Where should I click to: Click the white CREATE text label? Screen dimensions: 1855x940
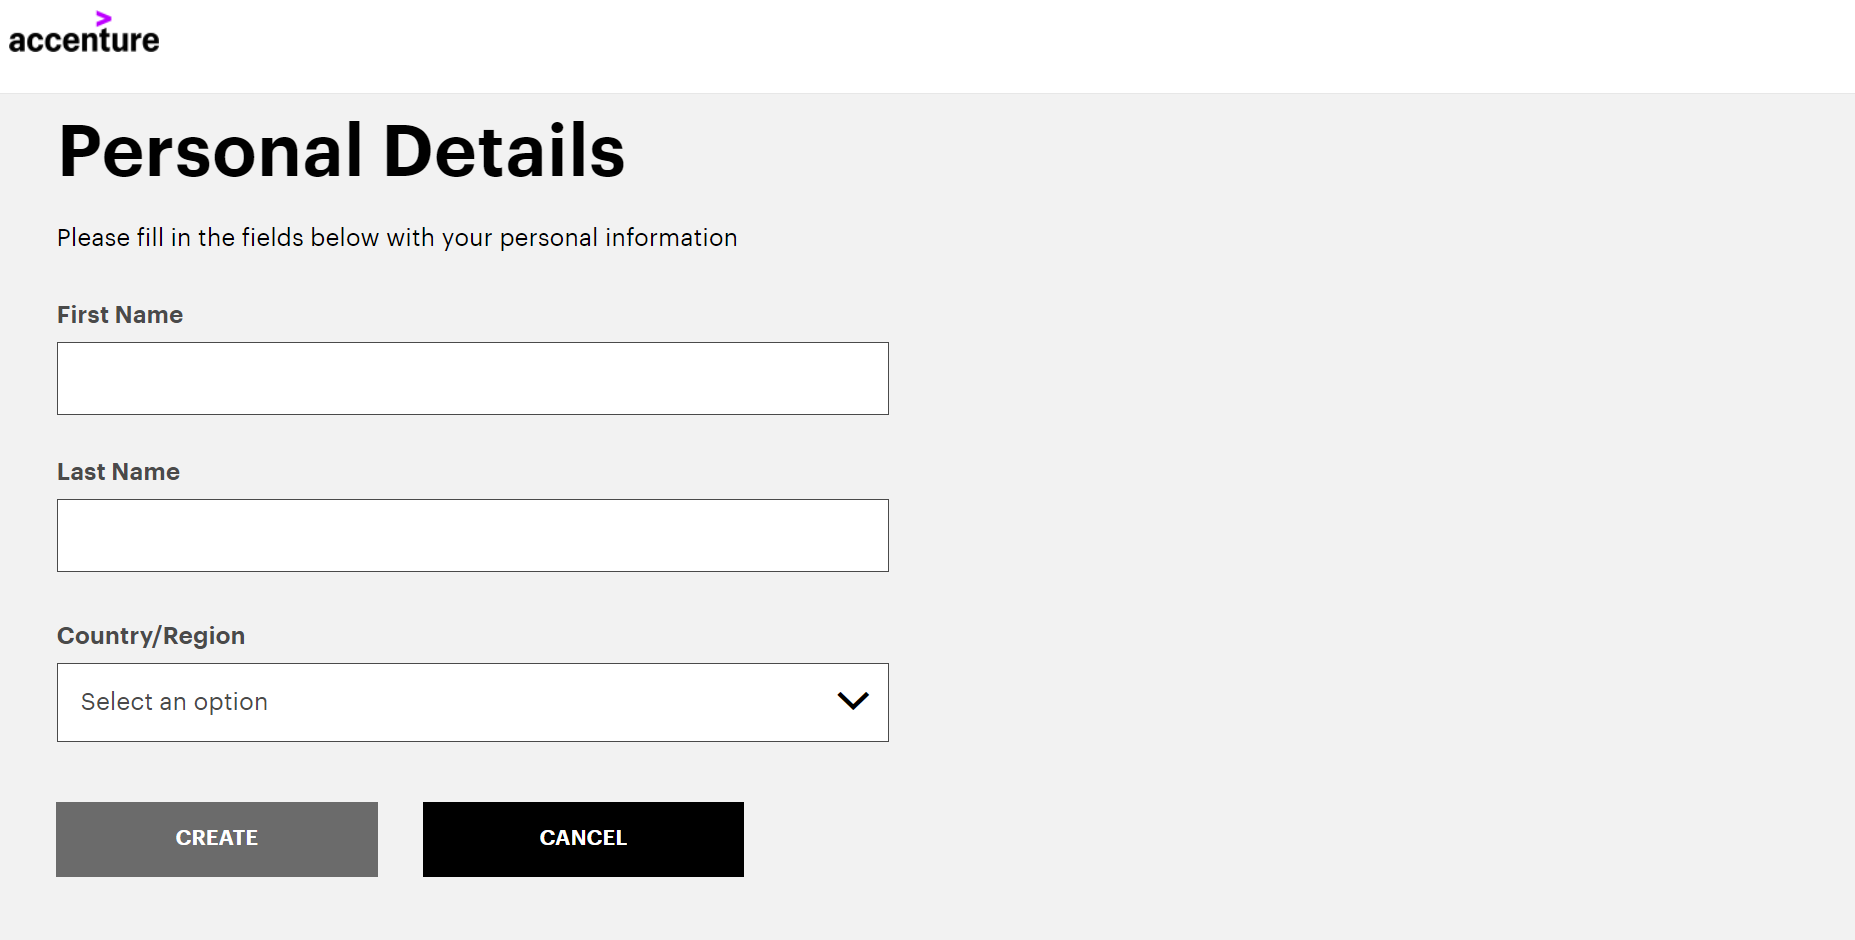tap(217, 838)
